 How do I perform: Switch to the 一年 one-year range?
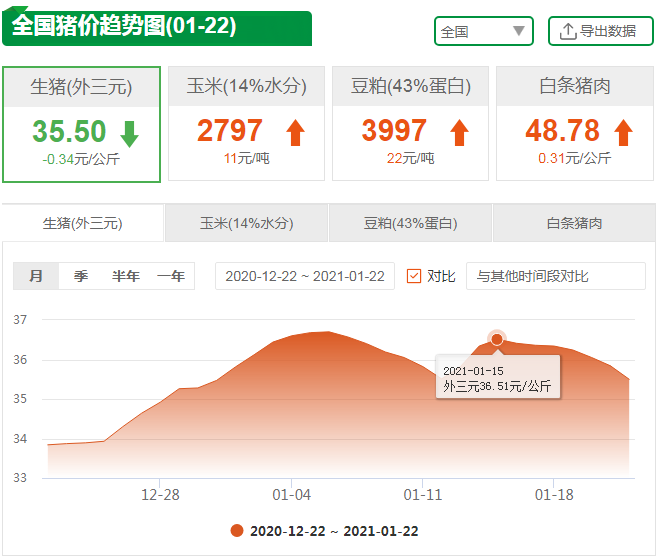pyautogui.click(x=171, y=276)
